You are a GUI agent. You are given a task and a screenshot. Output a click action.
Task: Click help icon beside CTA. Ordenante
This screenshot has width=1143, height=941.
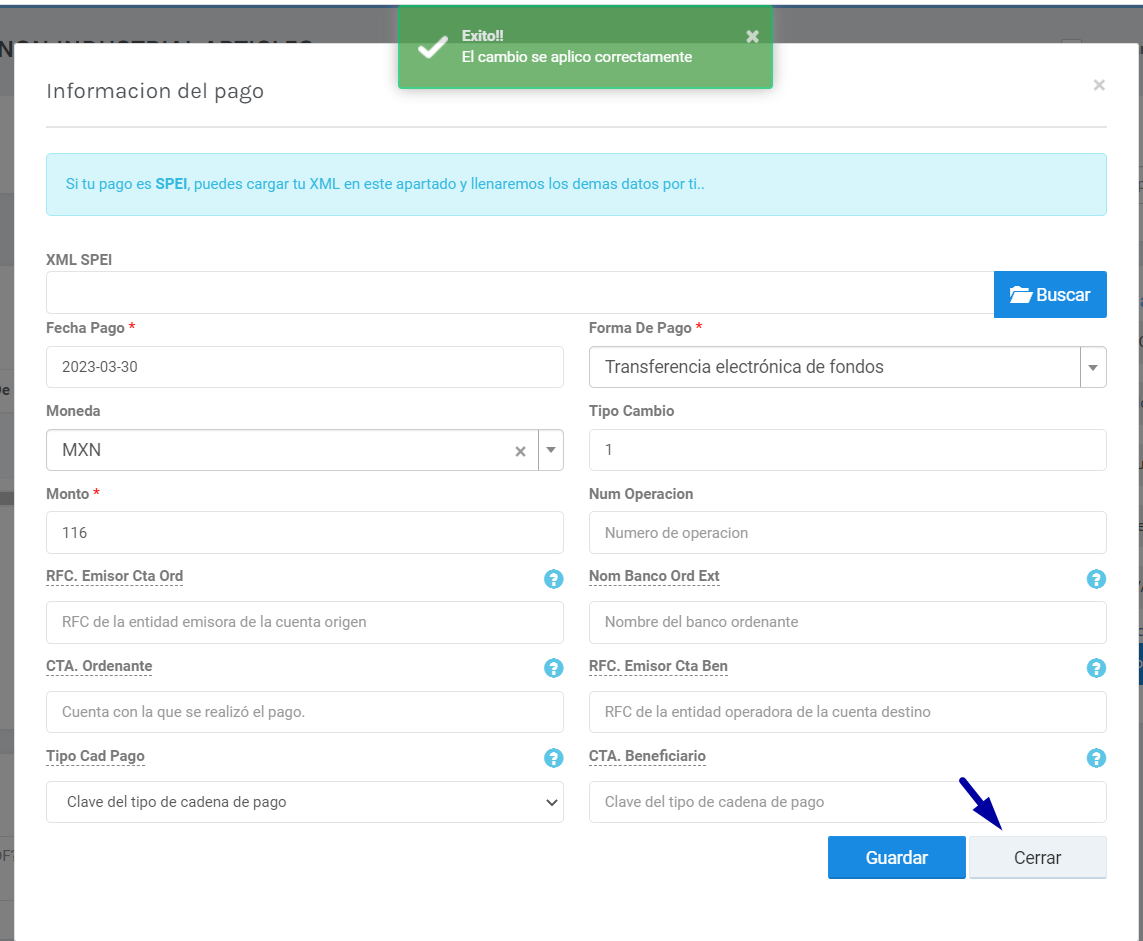click(553, 669)
